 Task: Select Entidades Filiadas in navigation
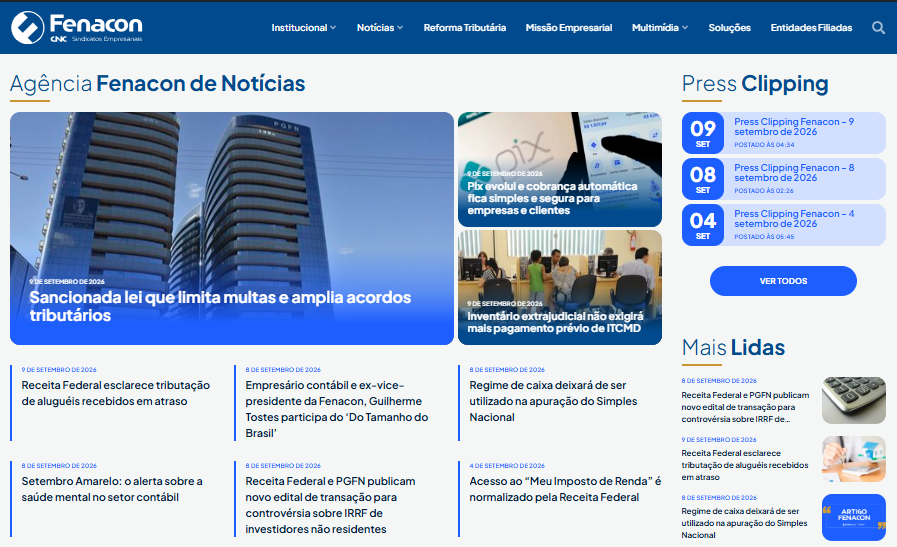(811, 27)
